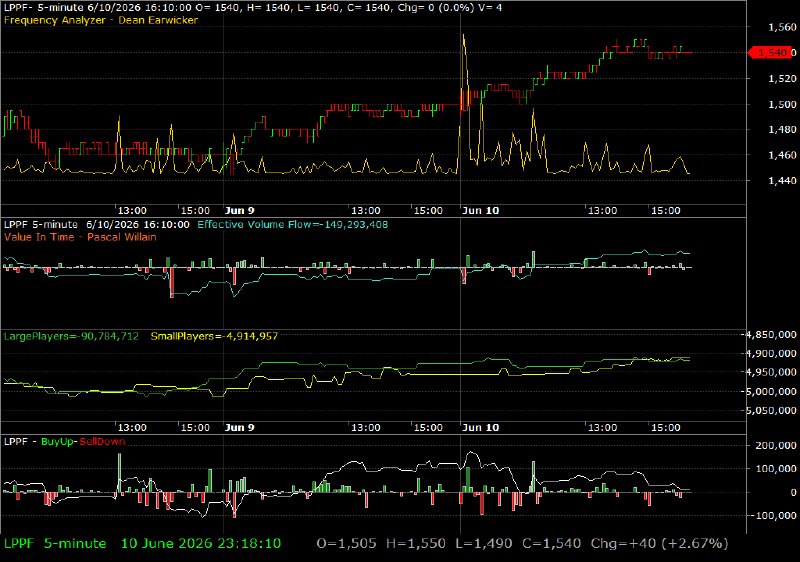
Task: Click the 200,000 axis label
Action: (776, 446)
